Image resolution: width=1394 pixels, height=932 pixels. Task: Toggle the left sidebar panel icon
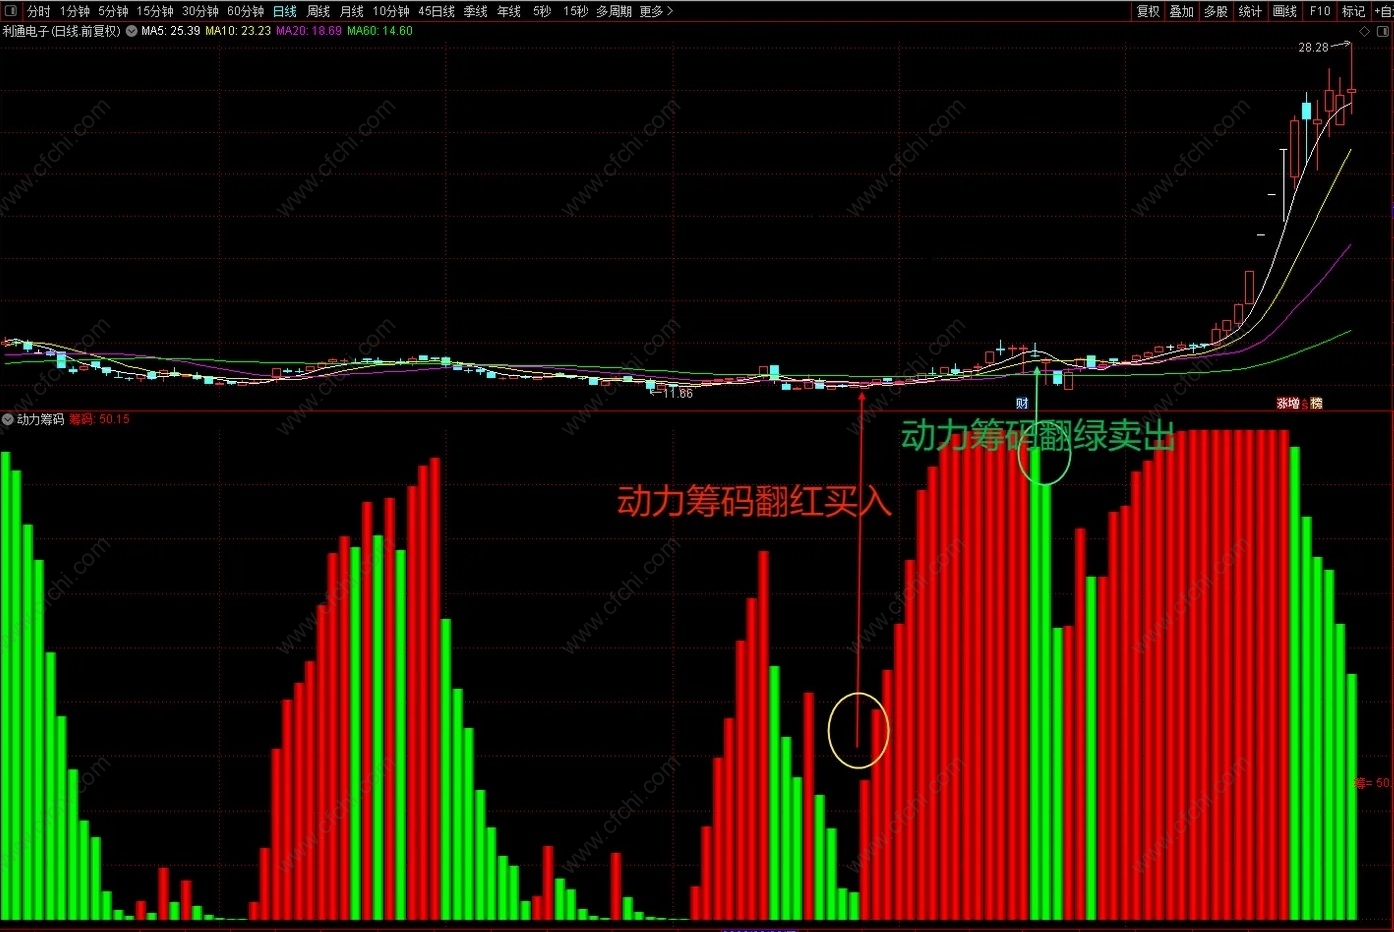10,11
